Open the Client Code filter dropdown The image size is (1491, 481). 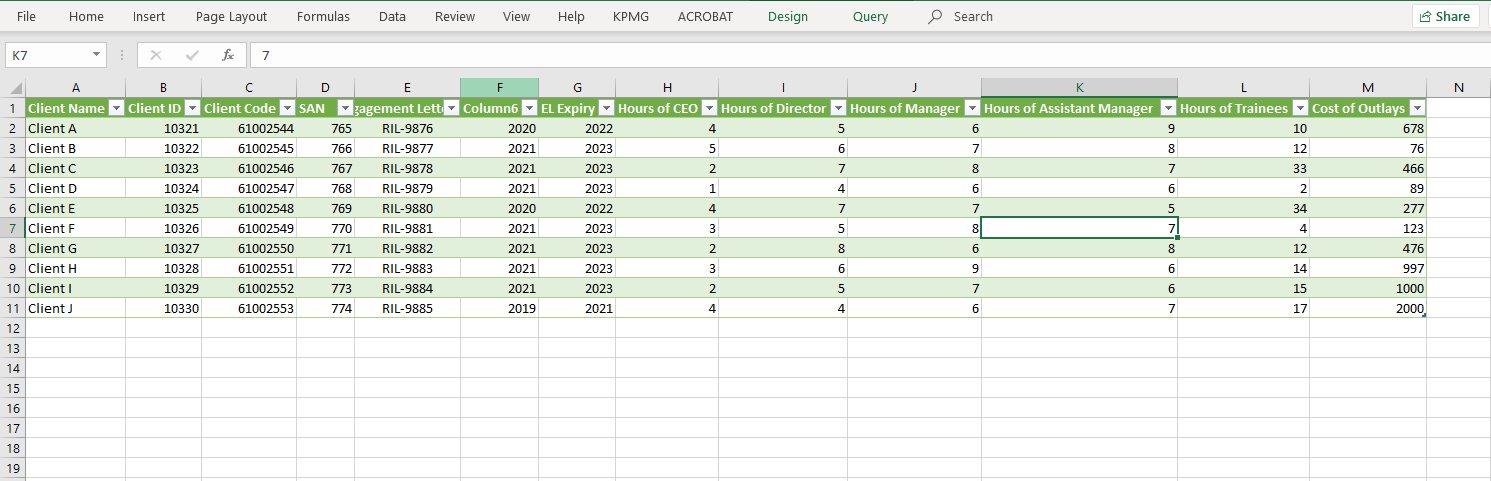(x=286, y=108)
